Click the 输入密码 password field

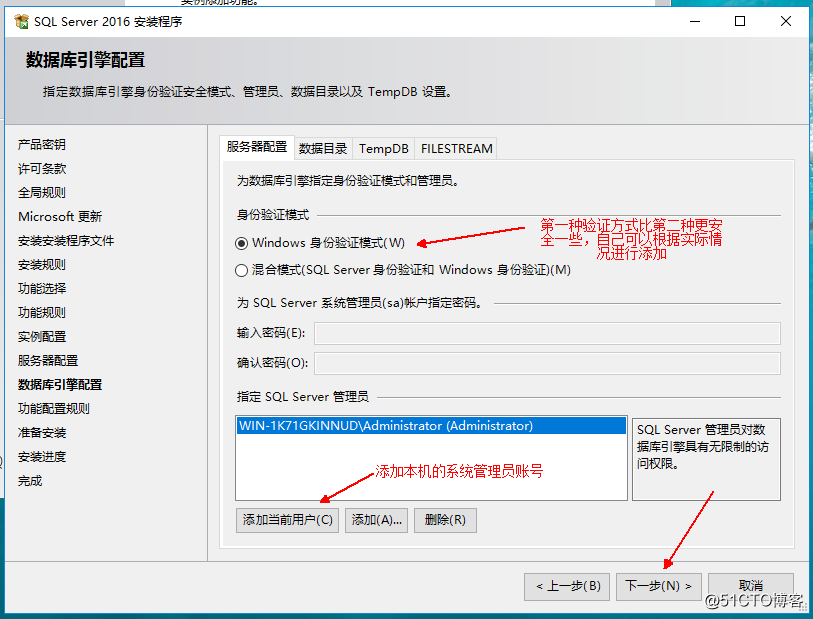coord(547,333)
